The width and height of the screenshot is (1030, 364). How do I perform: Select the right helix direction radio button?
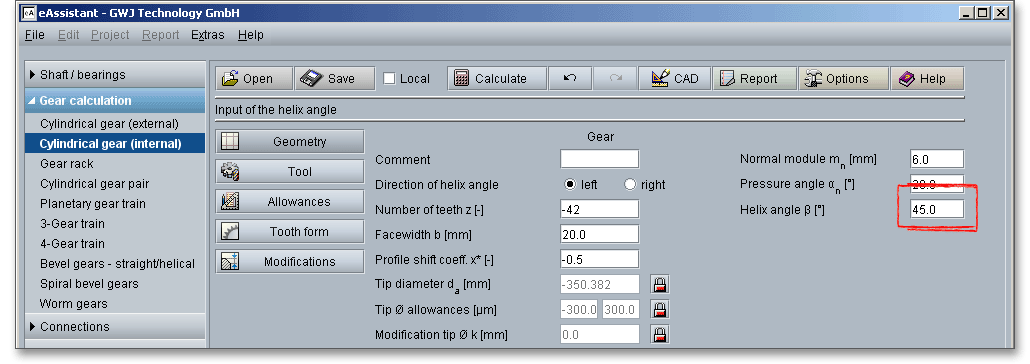(x=630, y=185)
